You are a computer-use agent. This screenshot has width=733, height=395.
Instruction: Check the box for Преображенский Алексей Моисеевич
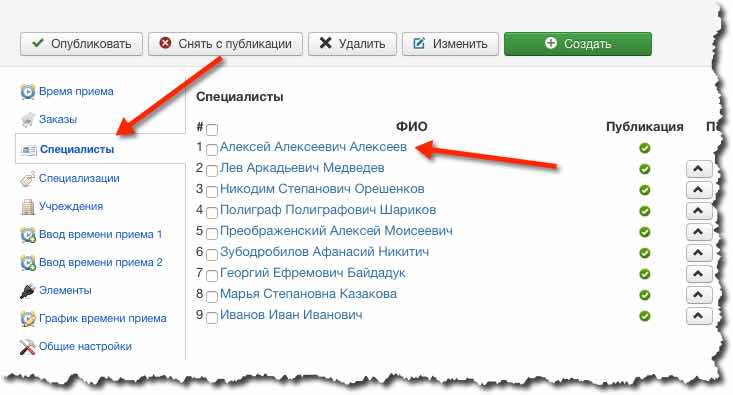point(212,234)
